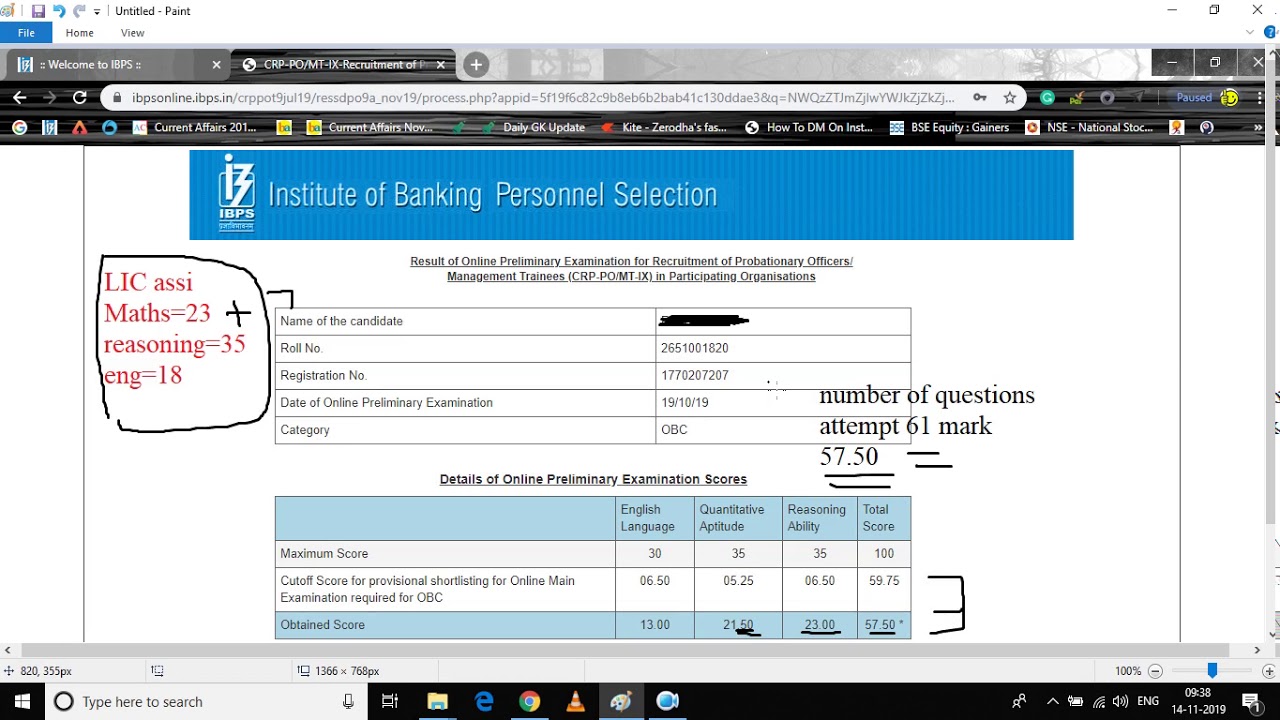Image resolution: width=1280 pixels, height=720 pixels.
Task: Click the ibpsonline.ibps.in address bar
Action: pos(543,98)
